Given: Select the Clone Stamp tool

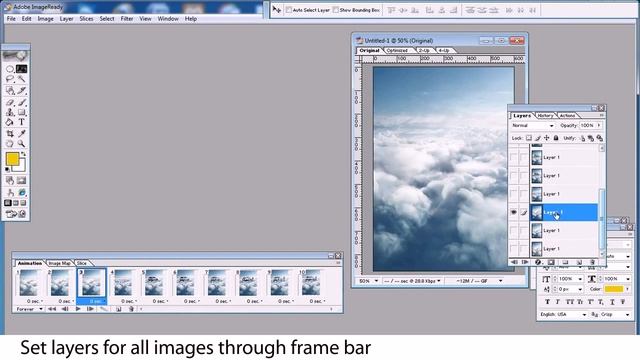Looking at the screenshot, I should pos(10,112).
